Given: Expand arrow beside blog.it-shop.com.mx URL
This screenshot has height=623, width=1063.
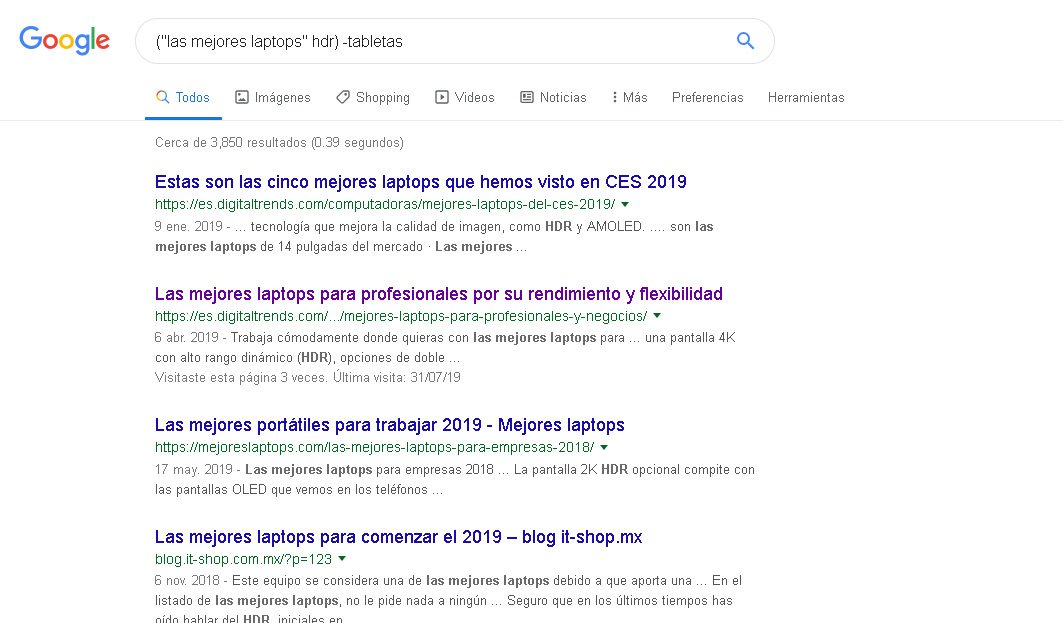Looking at the screenshot, I should click(342, 559).
